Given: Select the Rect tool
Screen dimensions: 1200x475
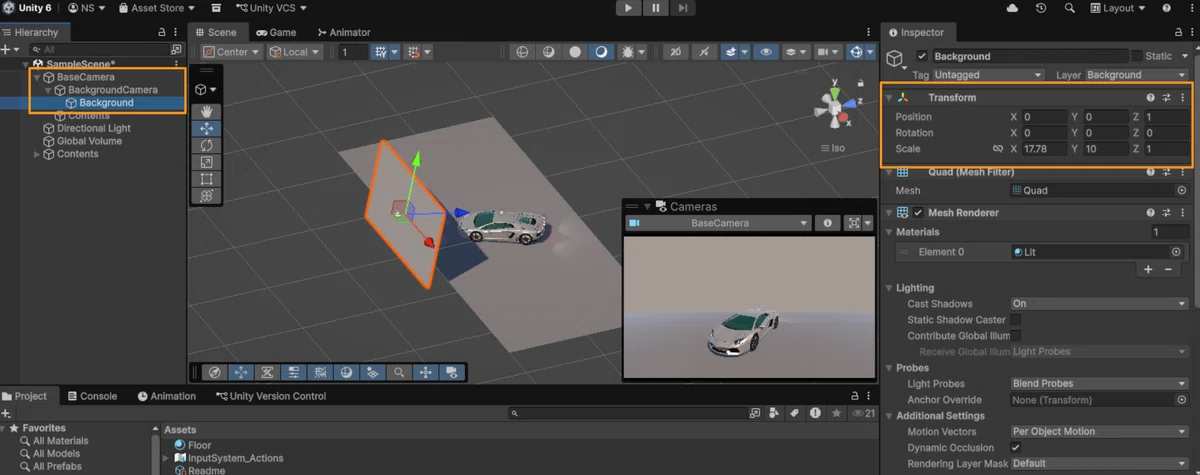Looking at the screenshot, I should pyautogui.click(x=206, y=179).
